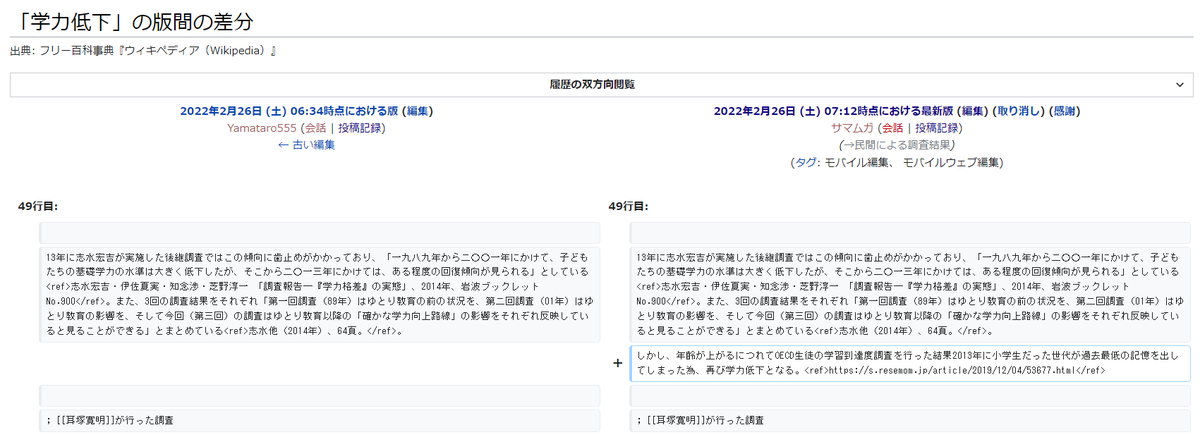The width and height of the screenshot is (1200, 437).
Task: Open the 2022年2月26日 06:34時点における版 link
Action: [289, 111]
